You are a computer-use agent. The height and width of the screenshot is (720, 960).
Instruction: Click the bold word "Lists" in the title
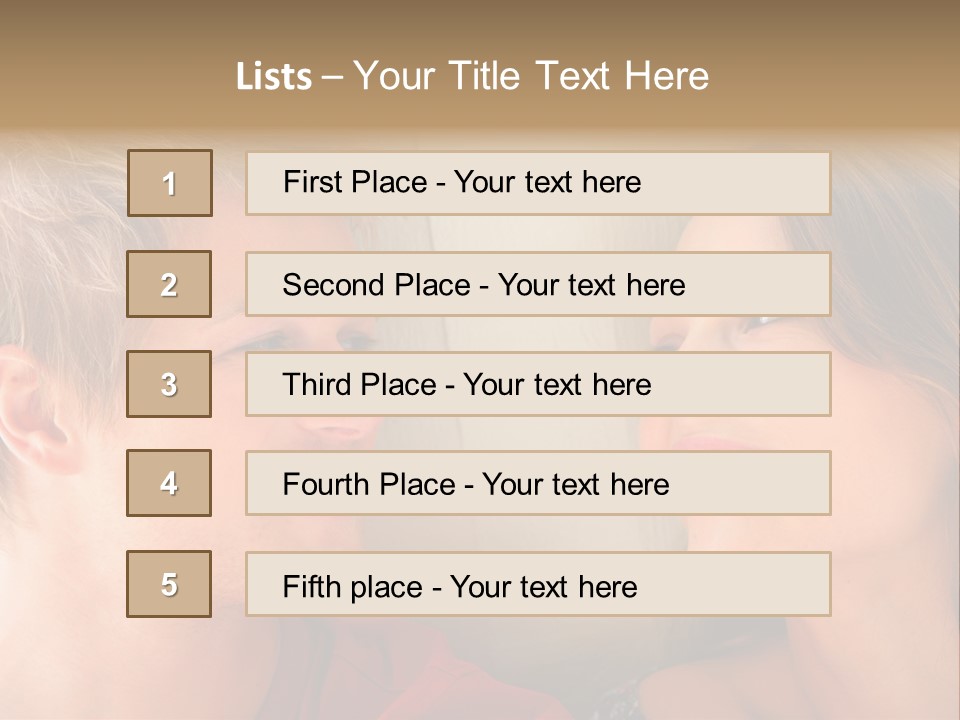(x=274, y=77)
